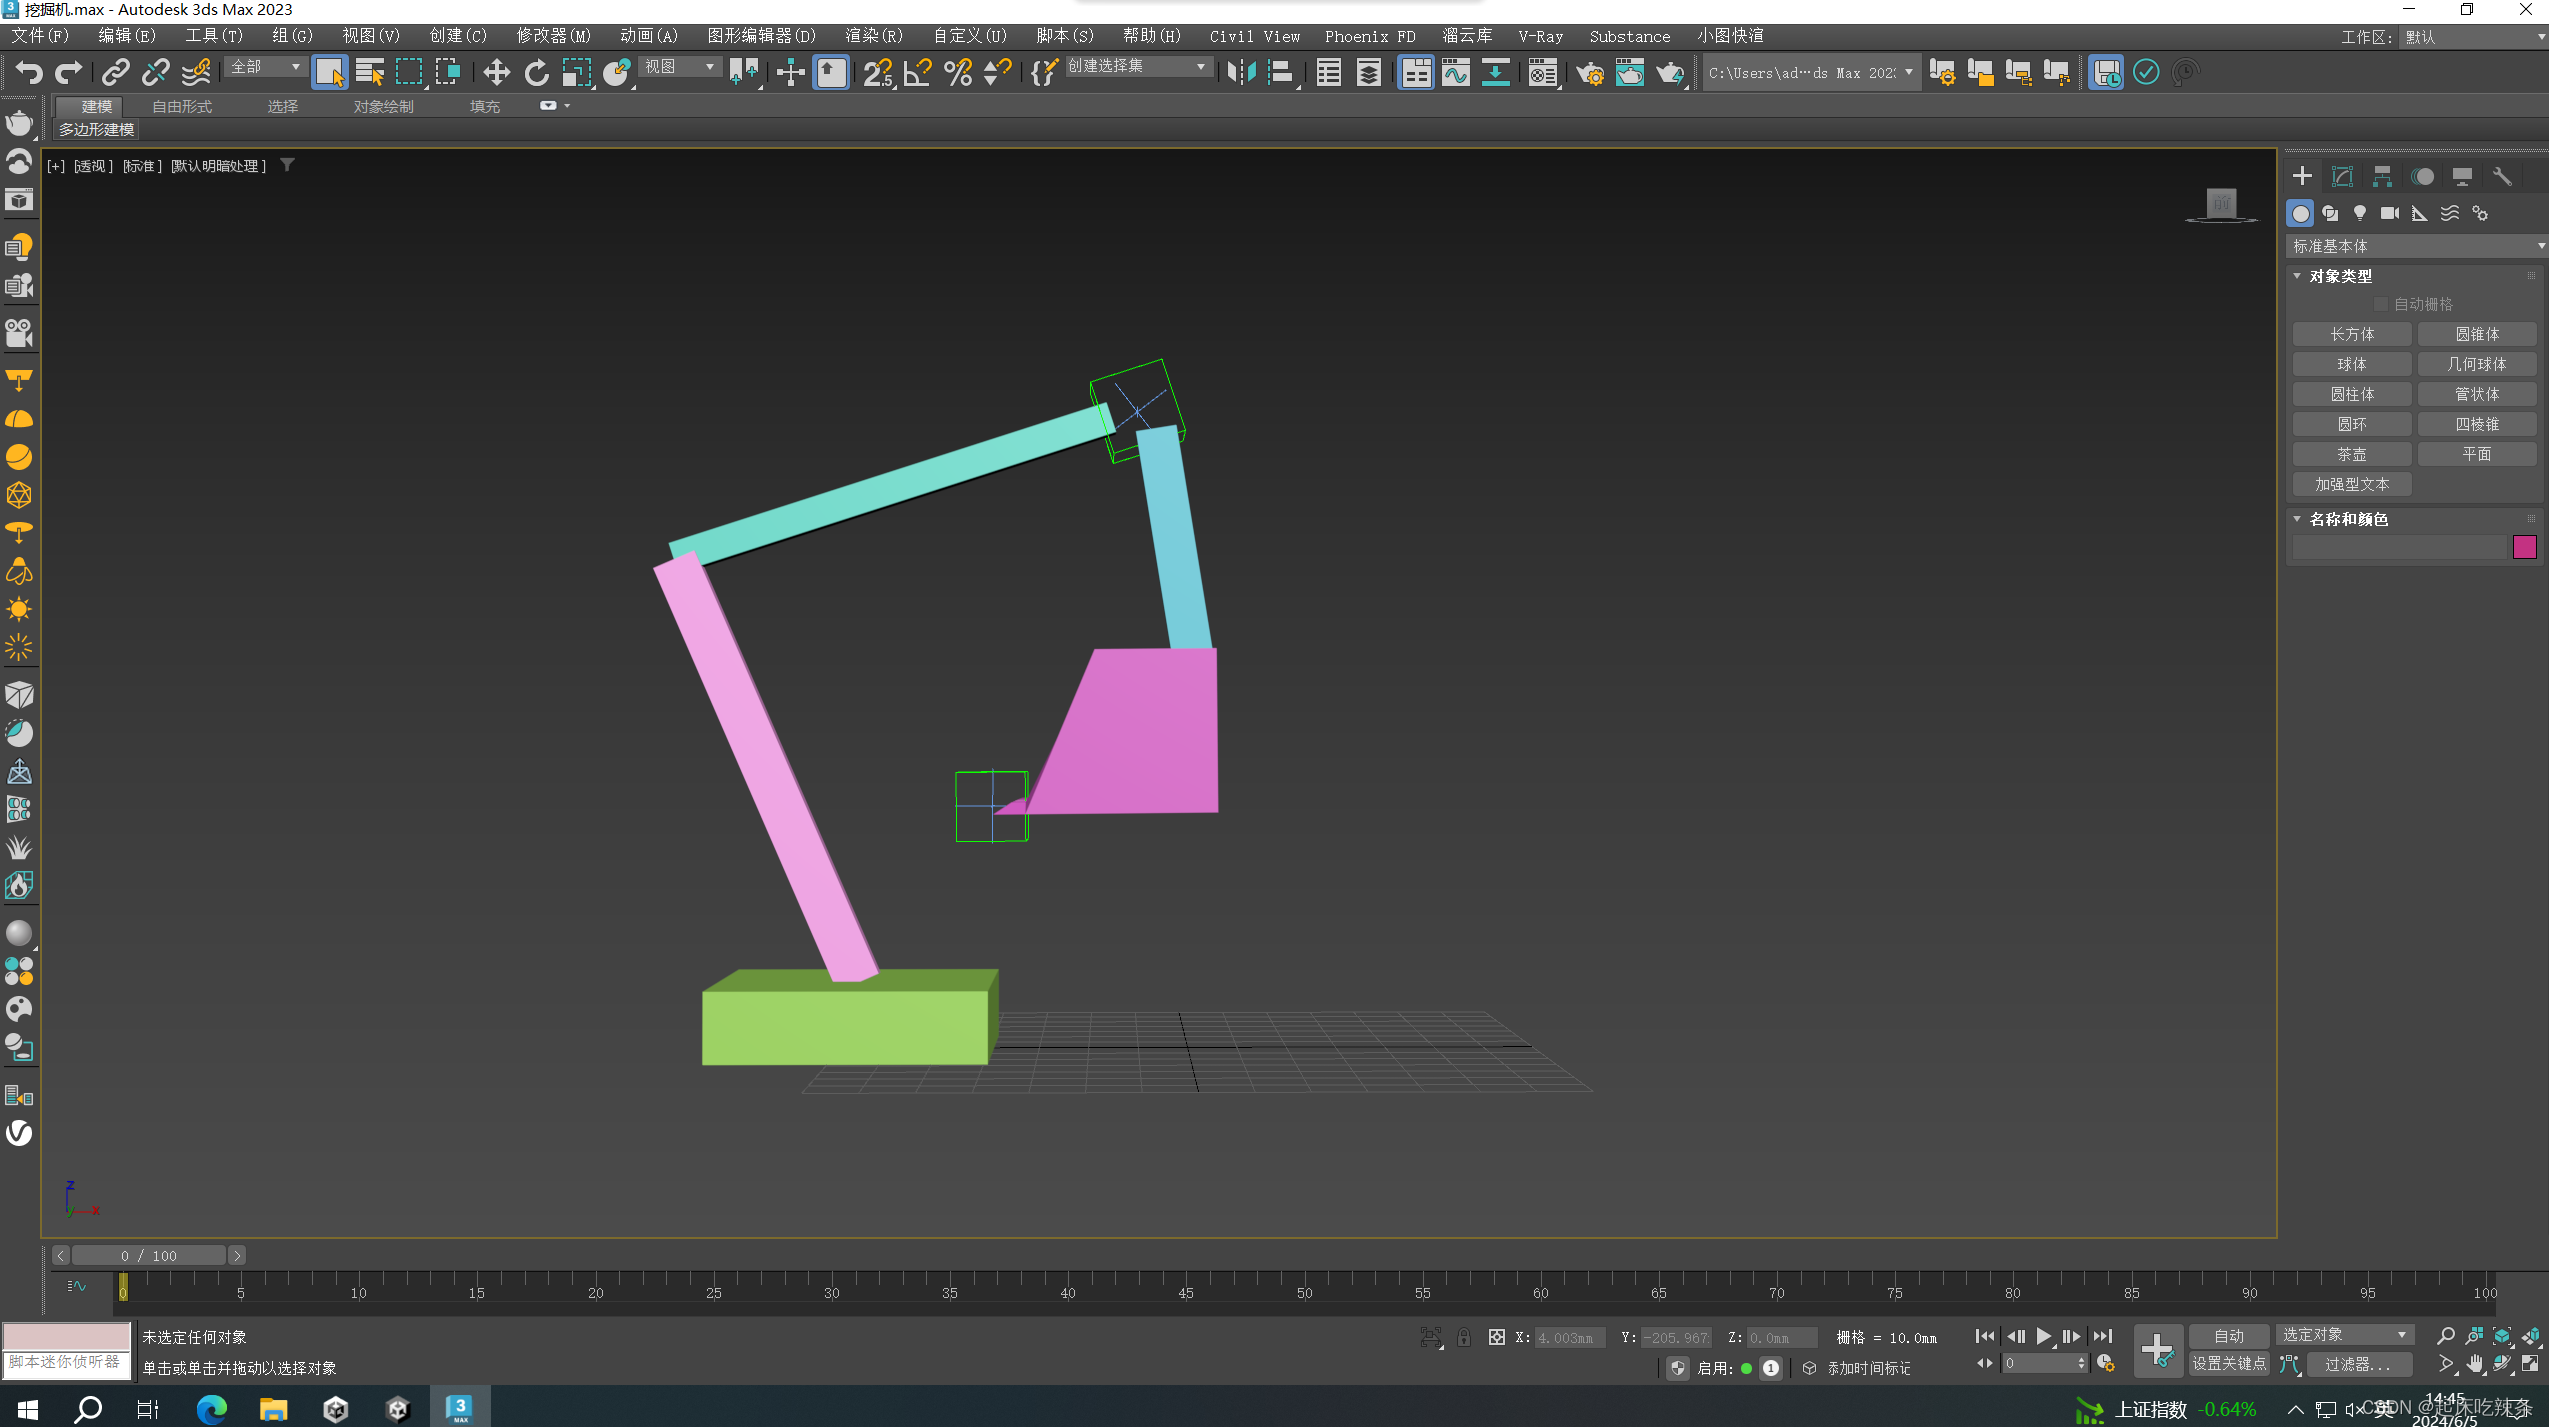
Task: Select the Move tool in toolbar
Action: click(496, 72)
